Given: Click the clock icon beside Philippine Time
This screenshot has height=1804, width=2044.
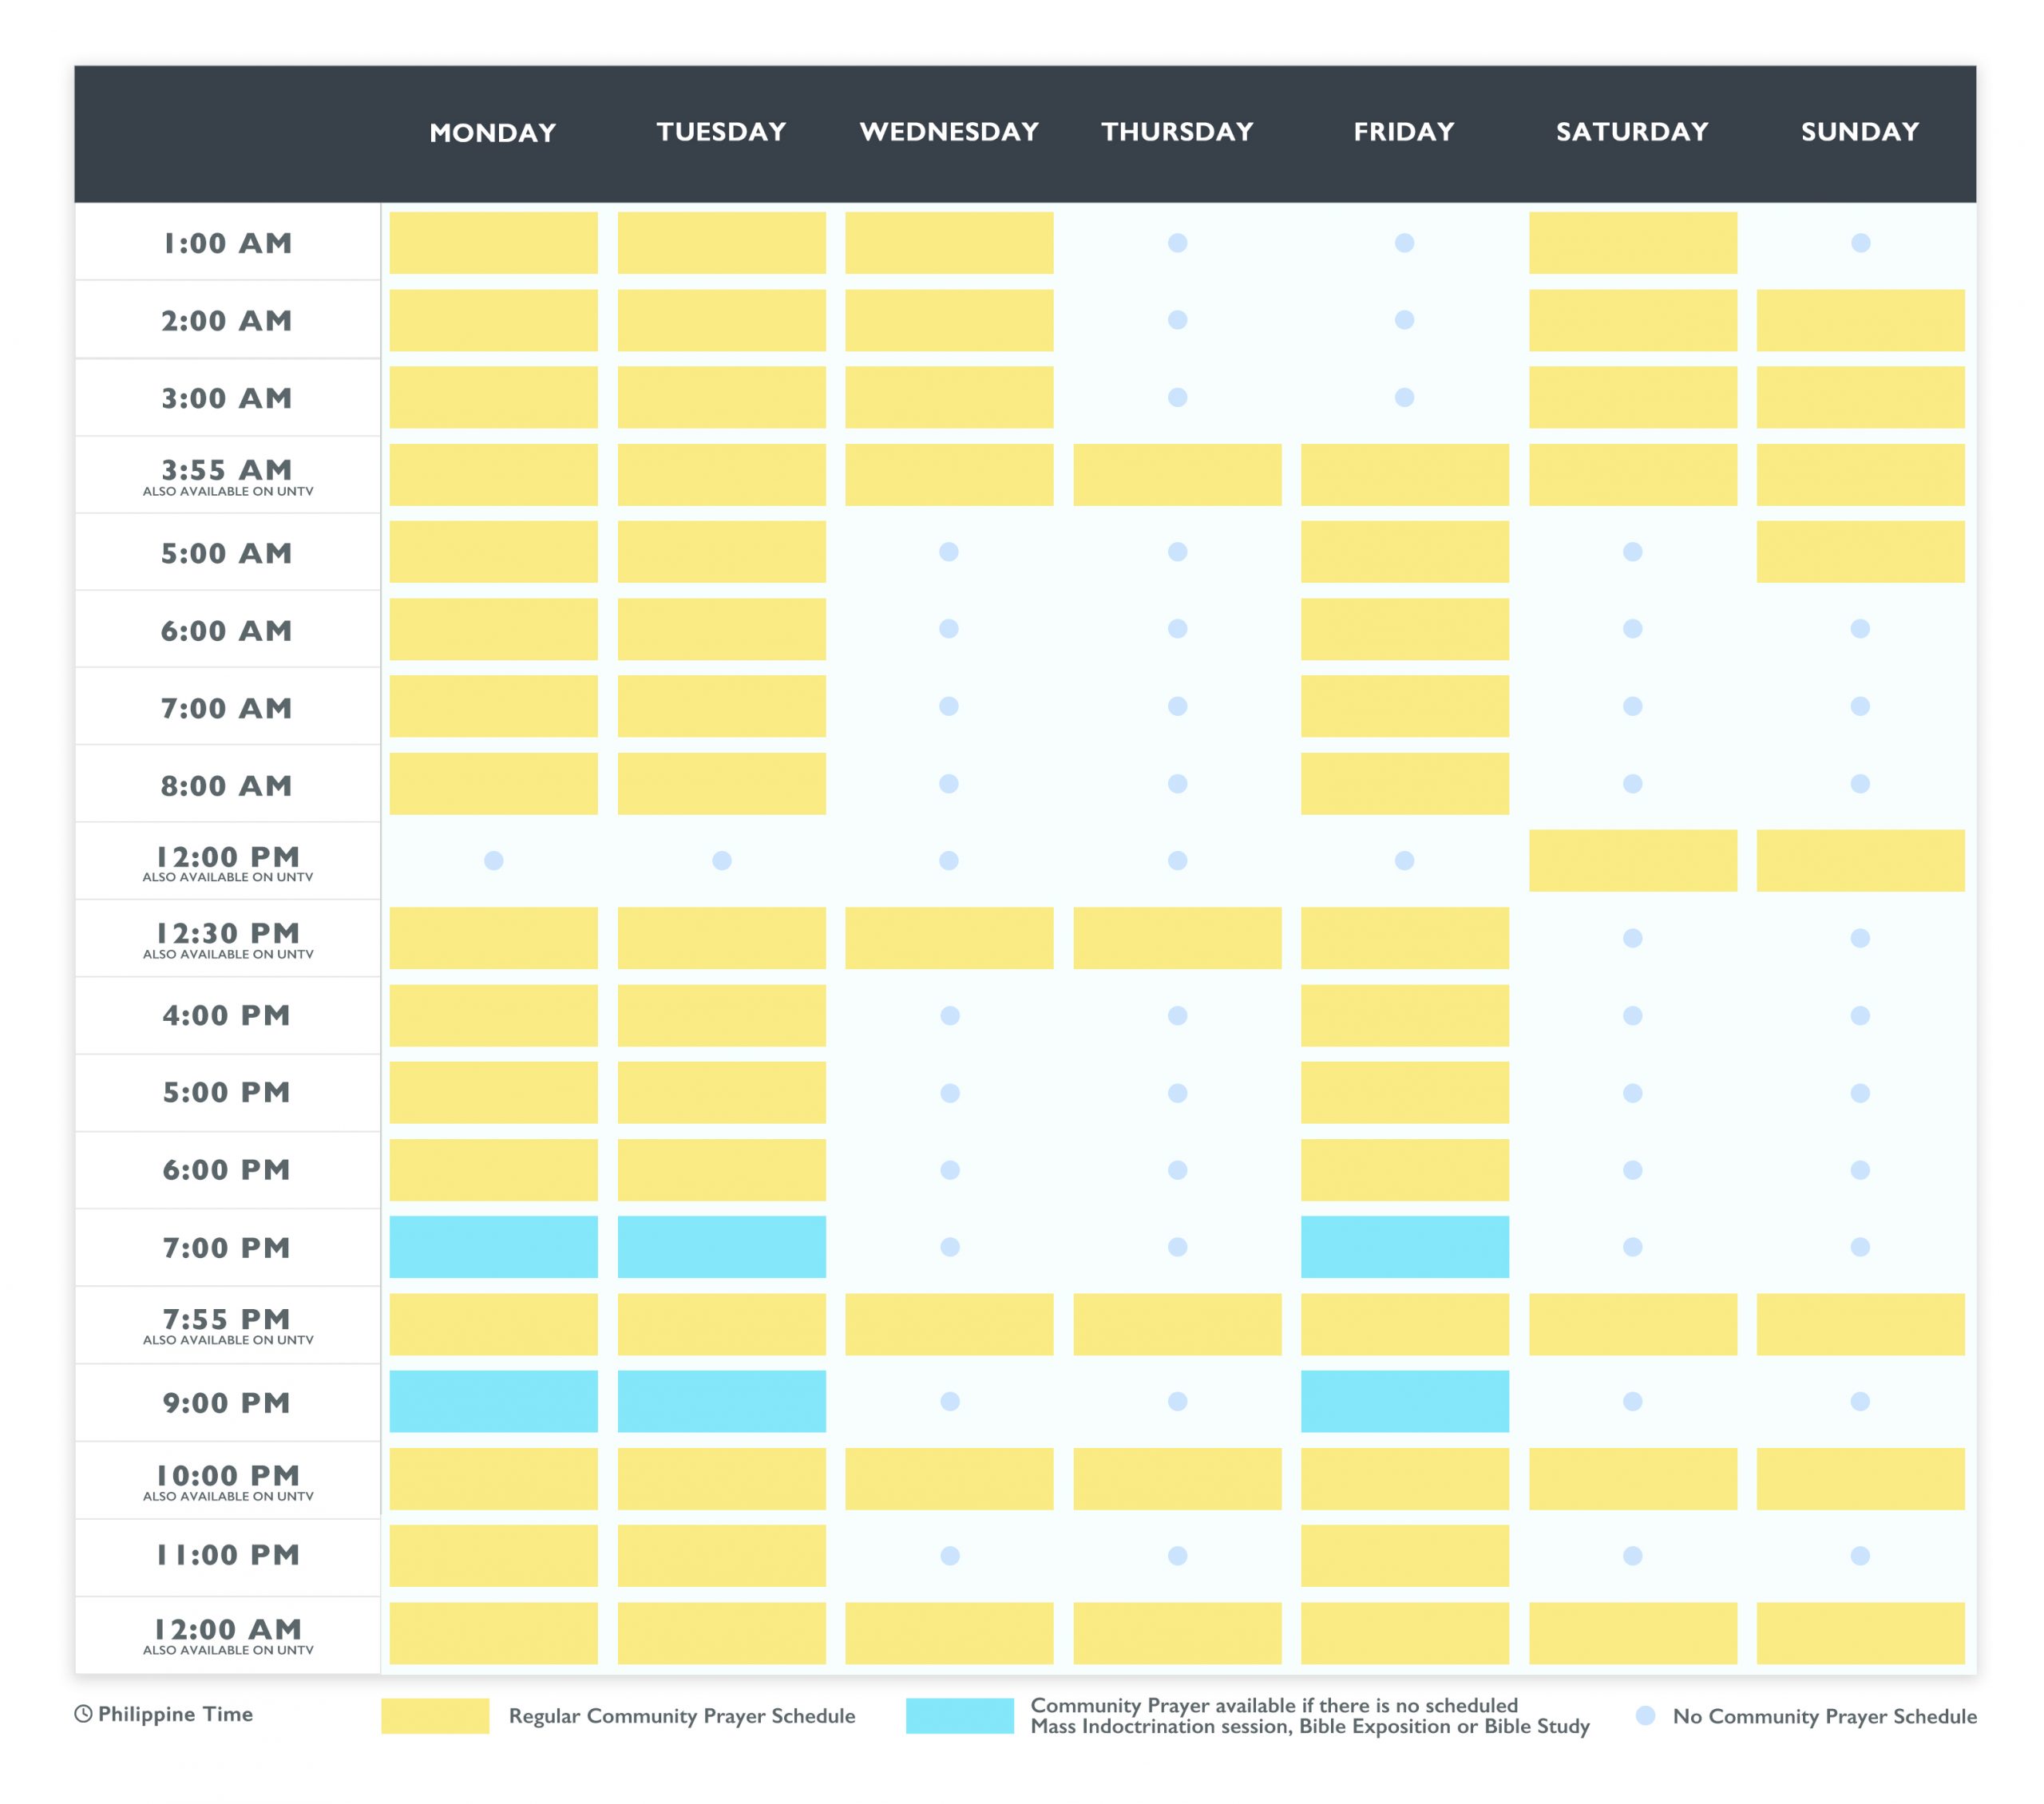Looking at the screenshot, I should tap(84, 1714).
